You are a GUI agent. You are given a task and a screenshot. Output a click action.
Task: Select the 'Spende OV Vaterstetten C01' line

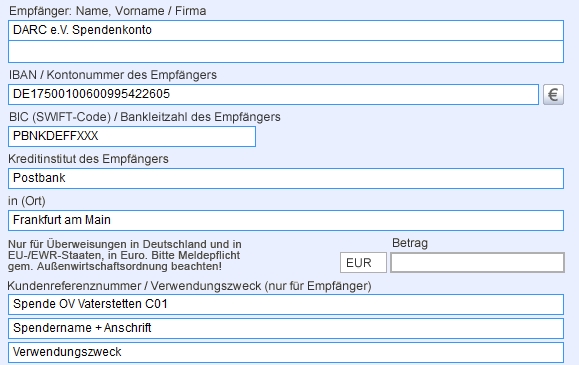pyautogui.click(x=286, y=304)
